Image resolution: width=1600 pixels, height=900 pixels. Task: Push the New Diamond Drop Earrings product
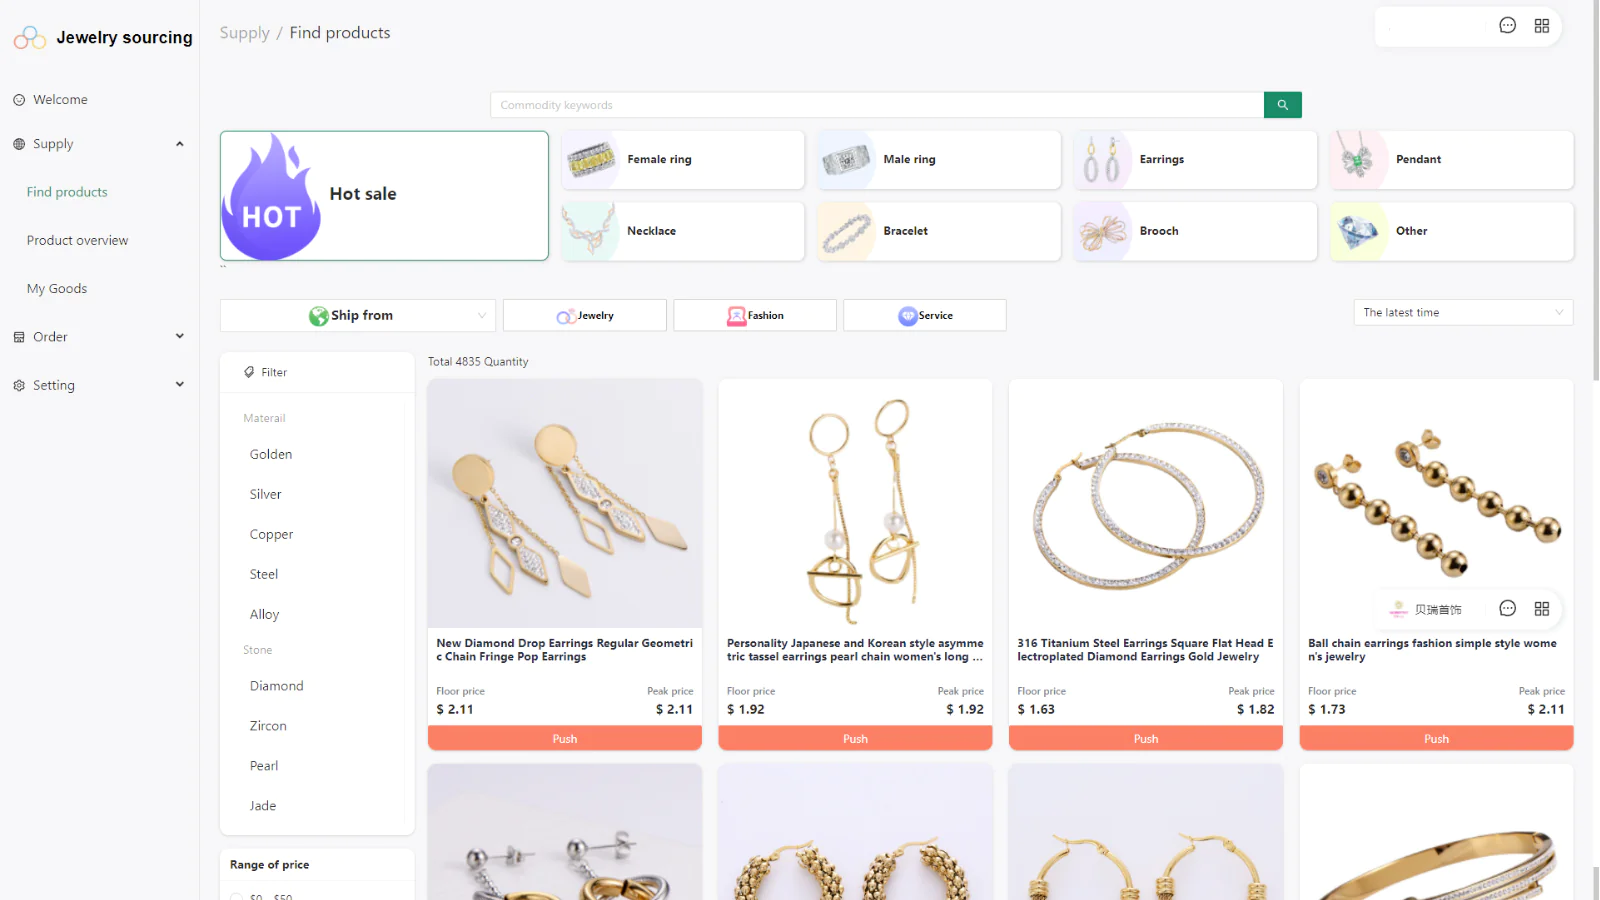564,739
